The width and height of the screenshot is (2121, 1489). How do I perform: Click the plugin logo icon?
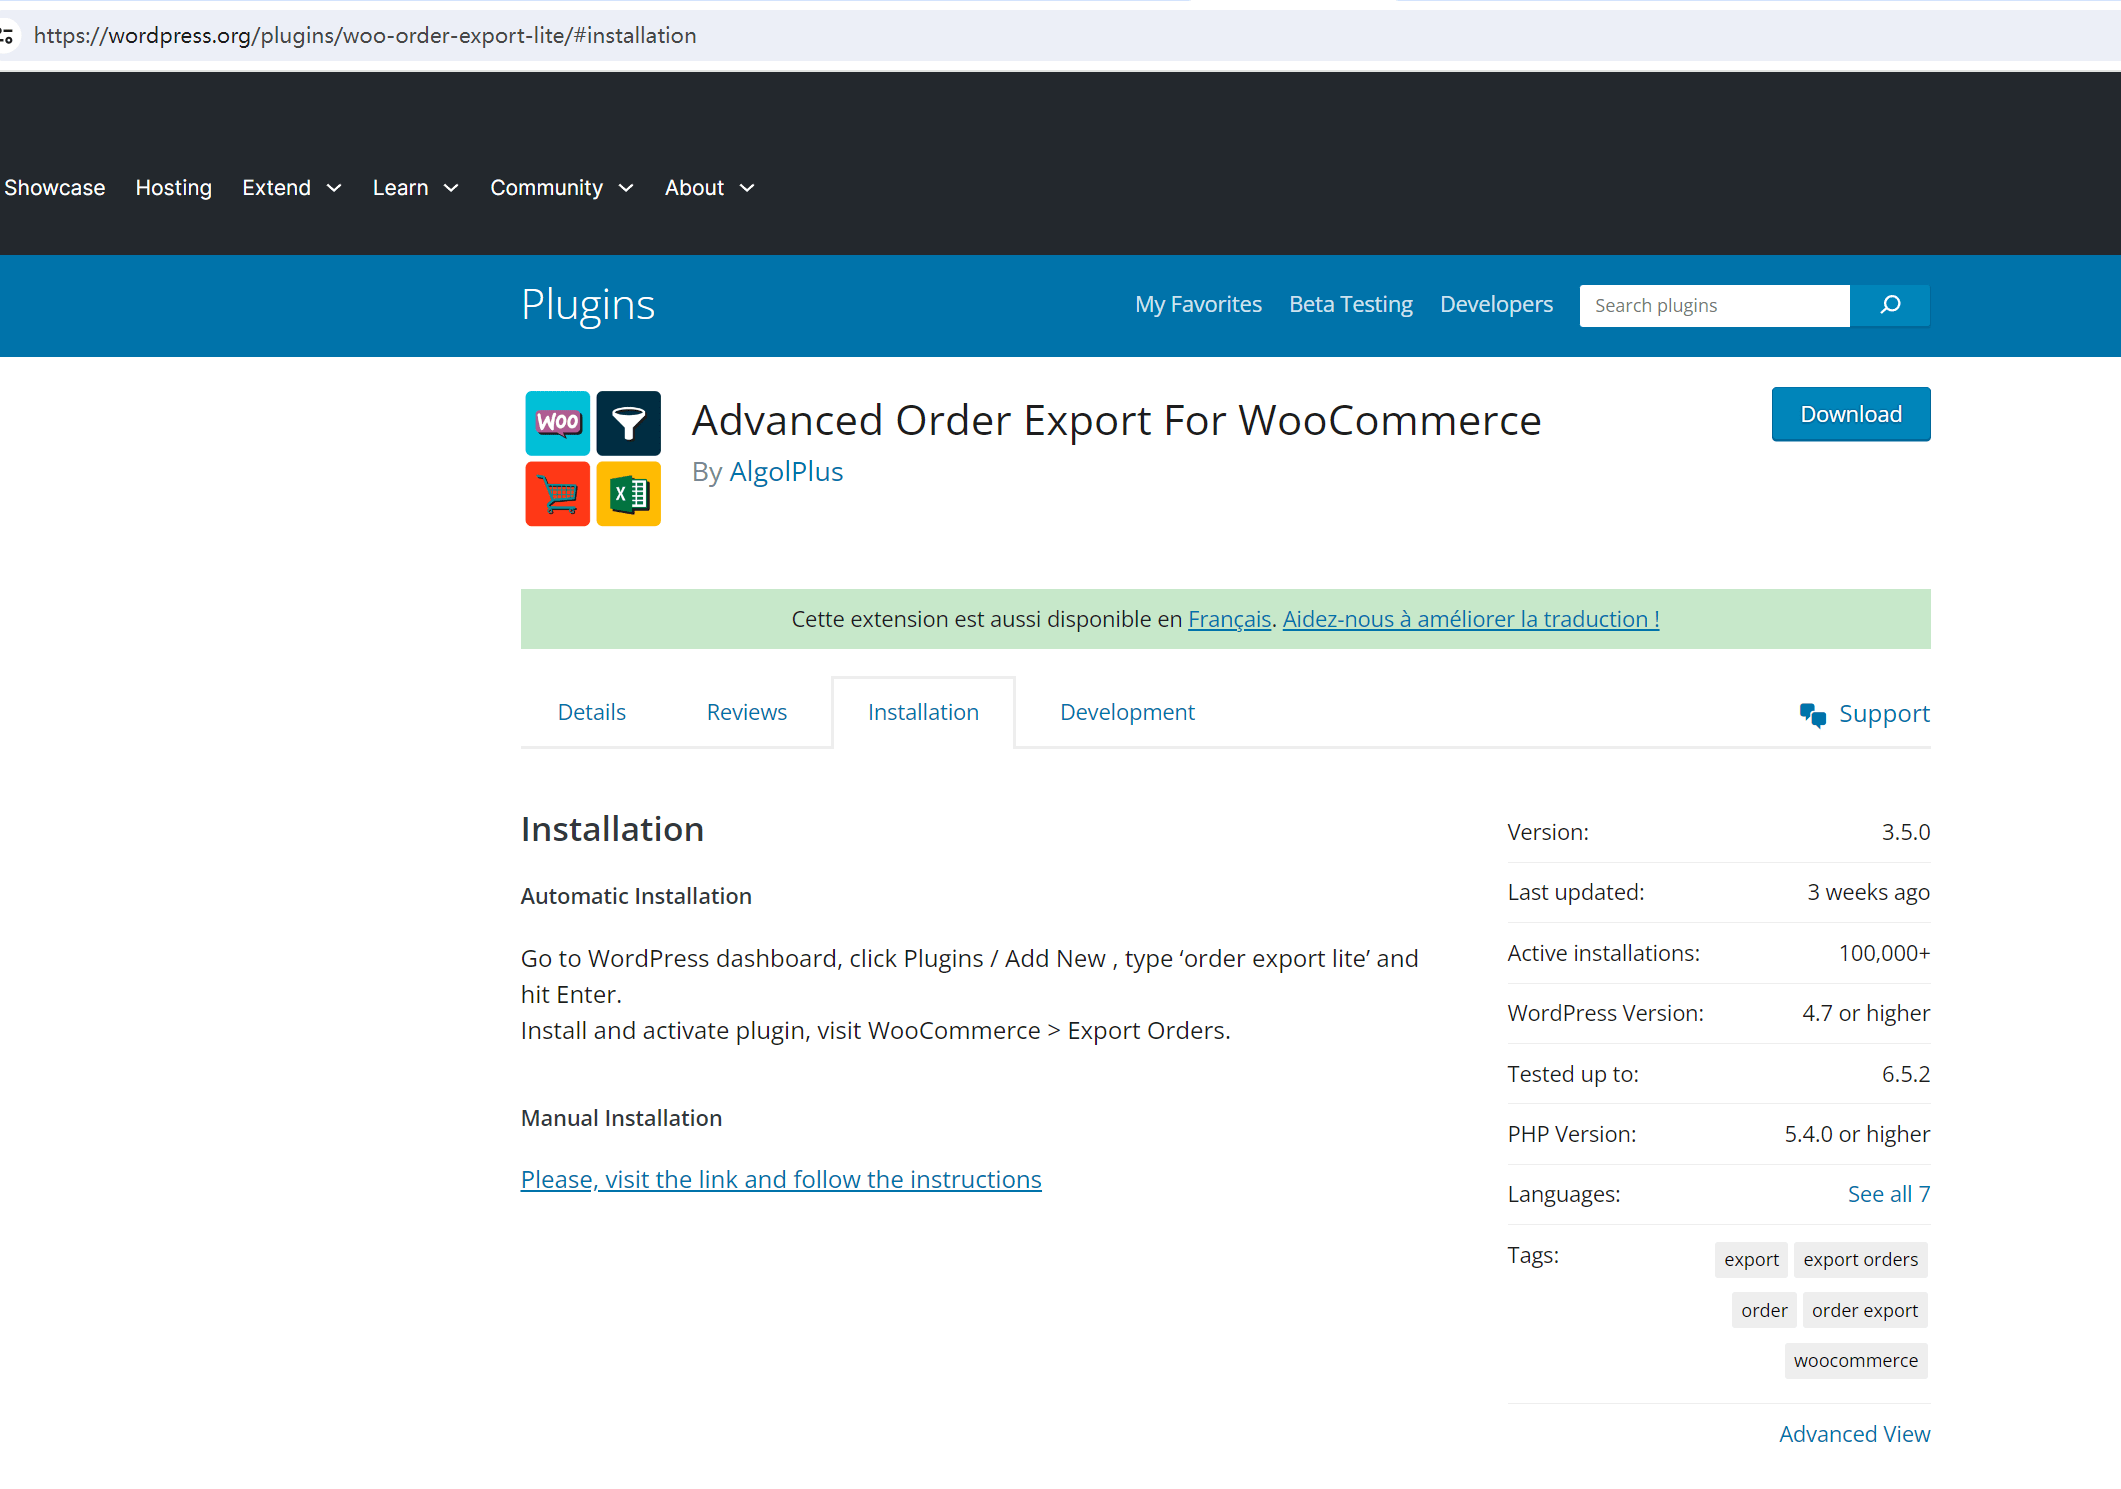click(x=593, y=458)
